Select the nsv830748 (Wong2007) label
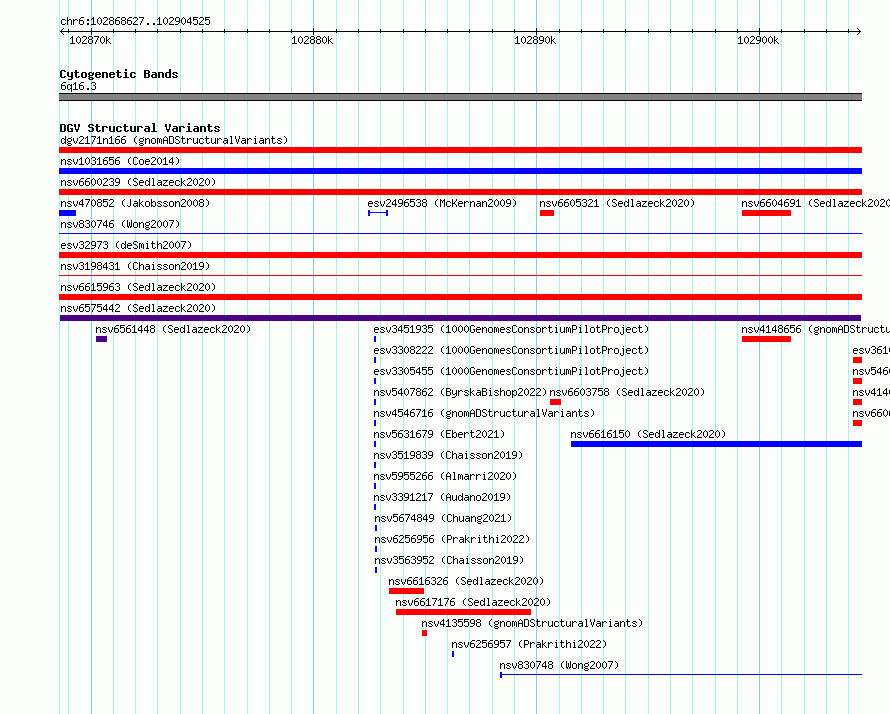The width and height of the screenshot is (890, 714). click(559, 665)
